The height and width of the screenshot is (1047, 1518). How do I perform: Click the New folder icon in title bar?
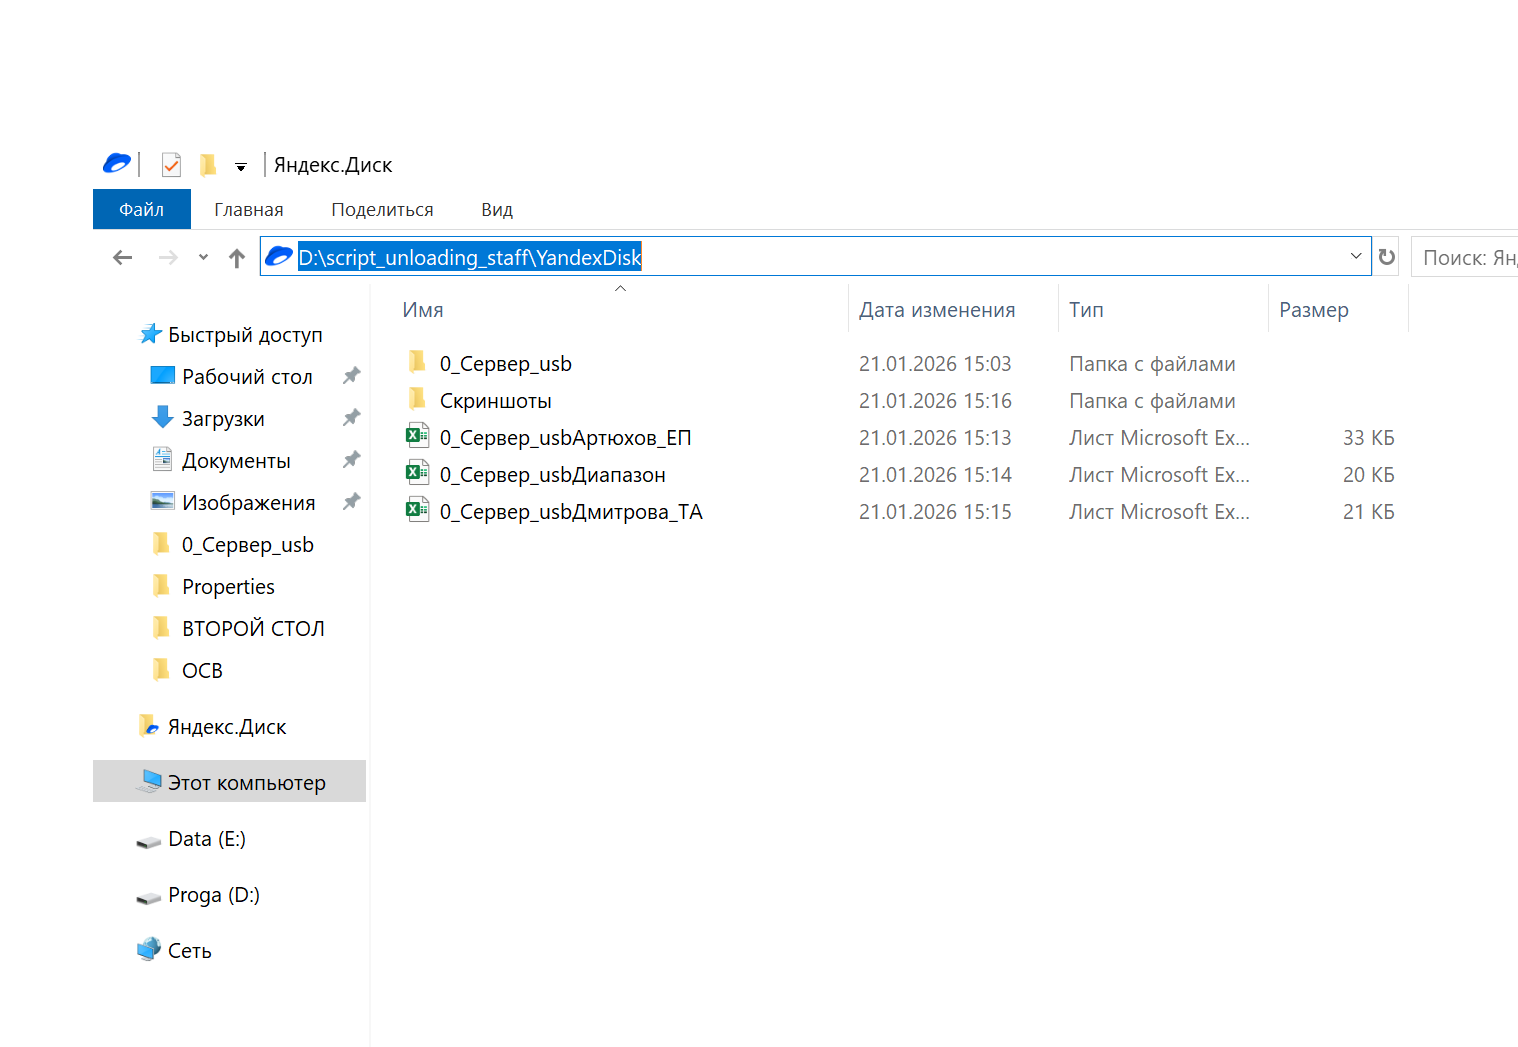pos(208,164)
